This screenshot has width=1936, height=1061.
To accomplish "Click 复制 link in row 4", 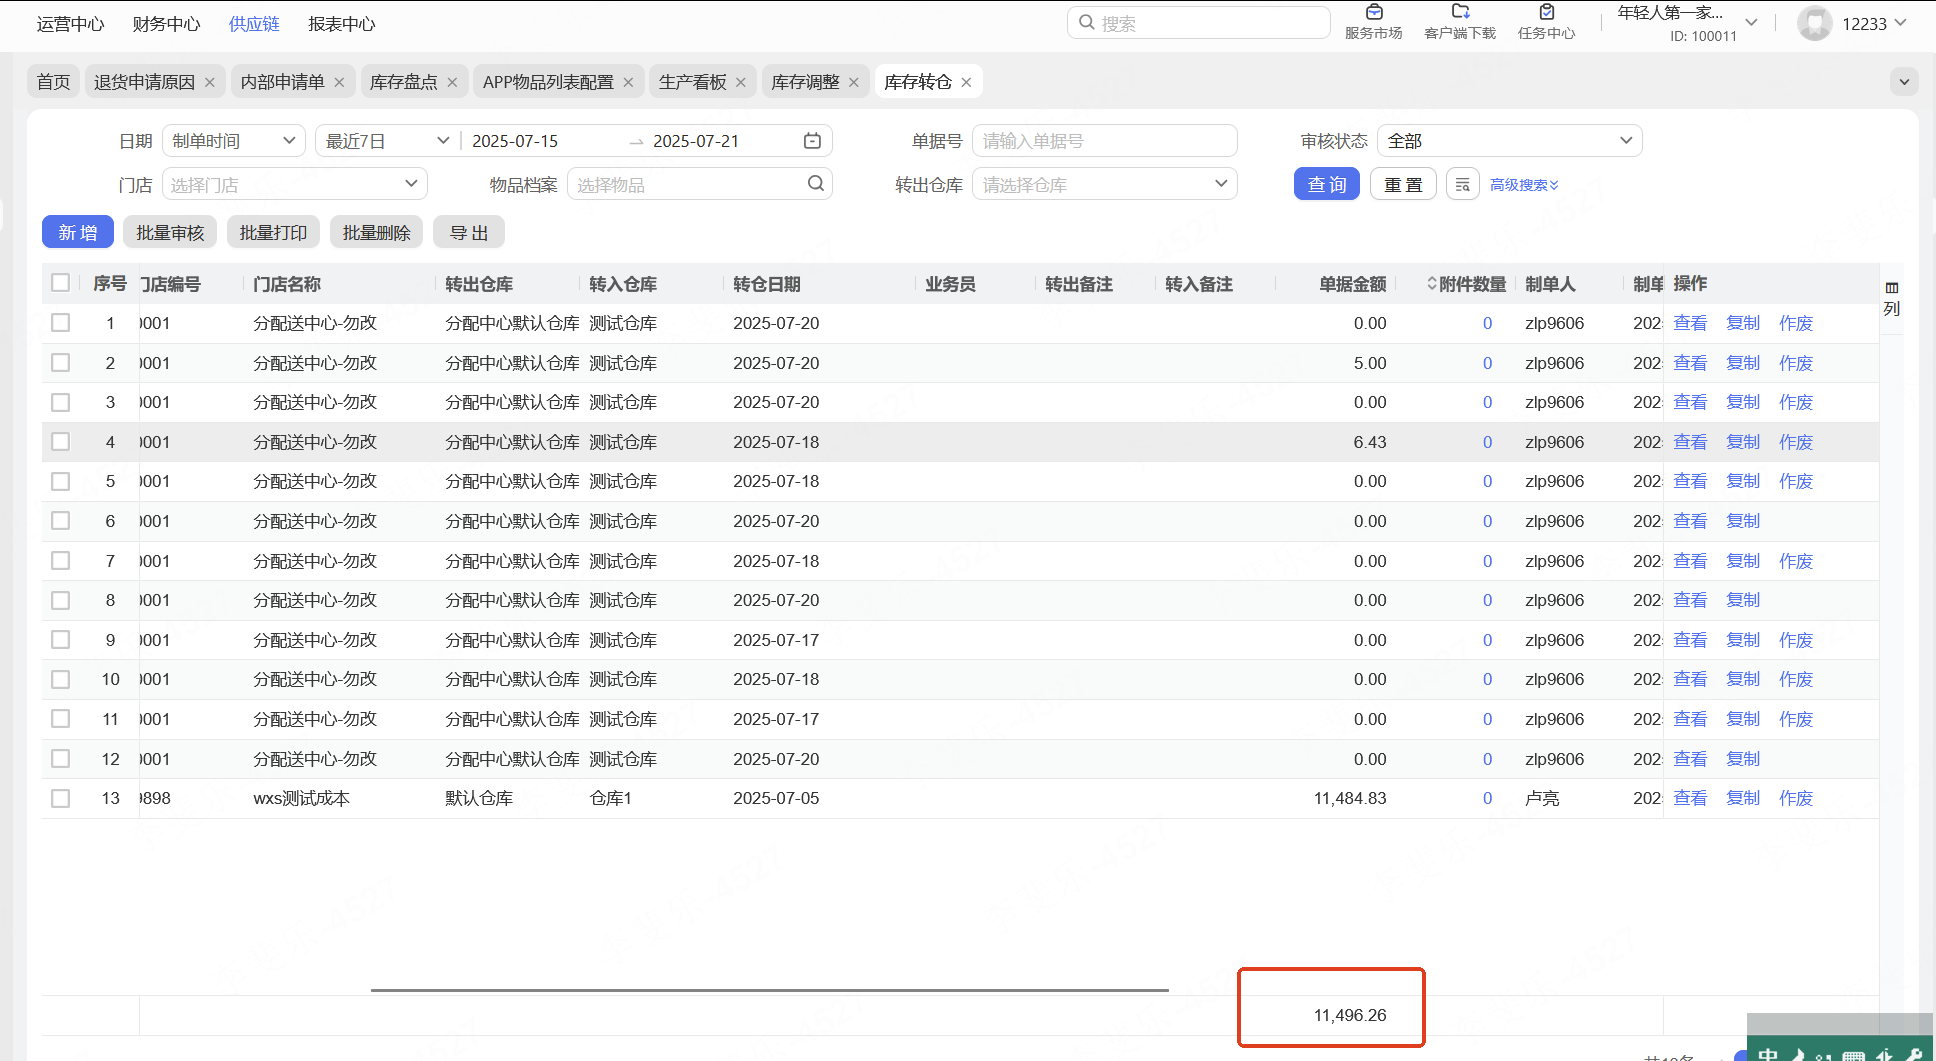I will tap(1743, 442).
